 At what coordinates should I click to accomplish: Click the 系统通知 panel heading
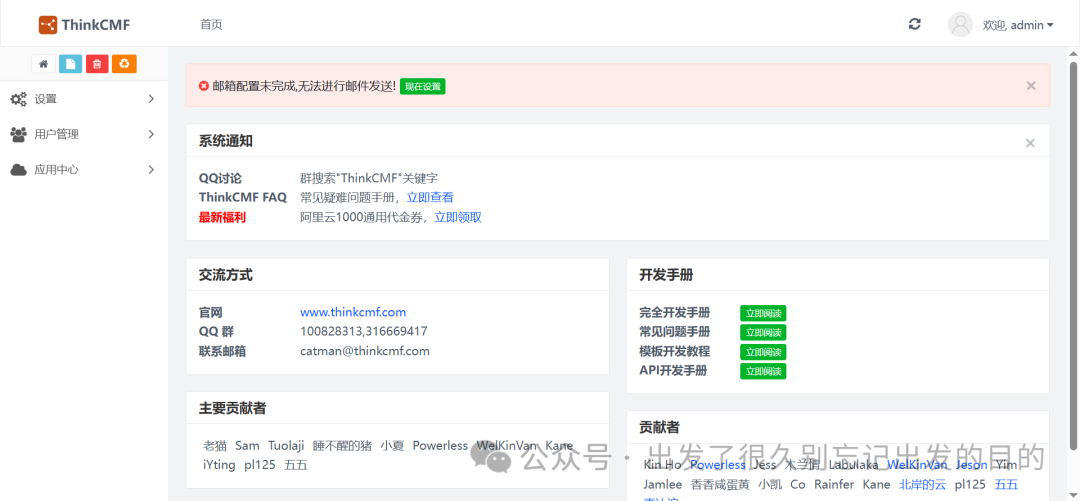[226, 141]
